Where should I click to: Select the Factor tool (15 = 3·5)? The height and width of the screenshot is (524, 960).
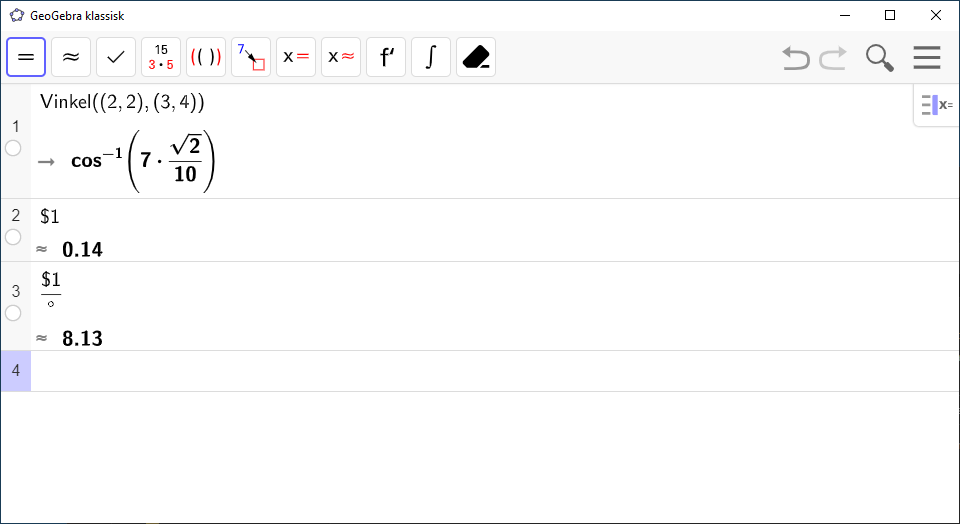click(161, 57)
